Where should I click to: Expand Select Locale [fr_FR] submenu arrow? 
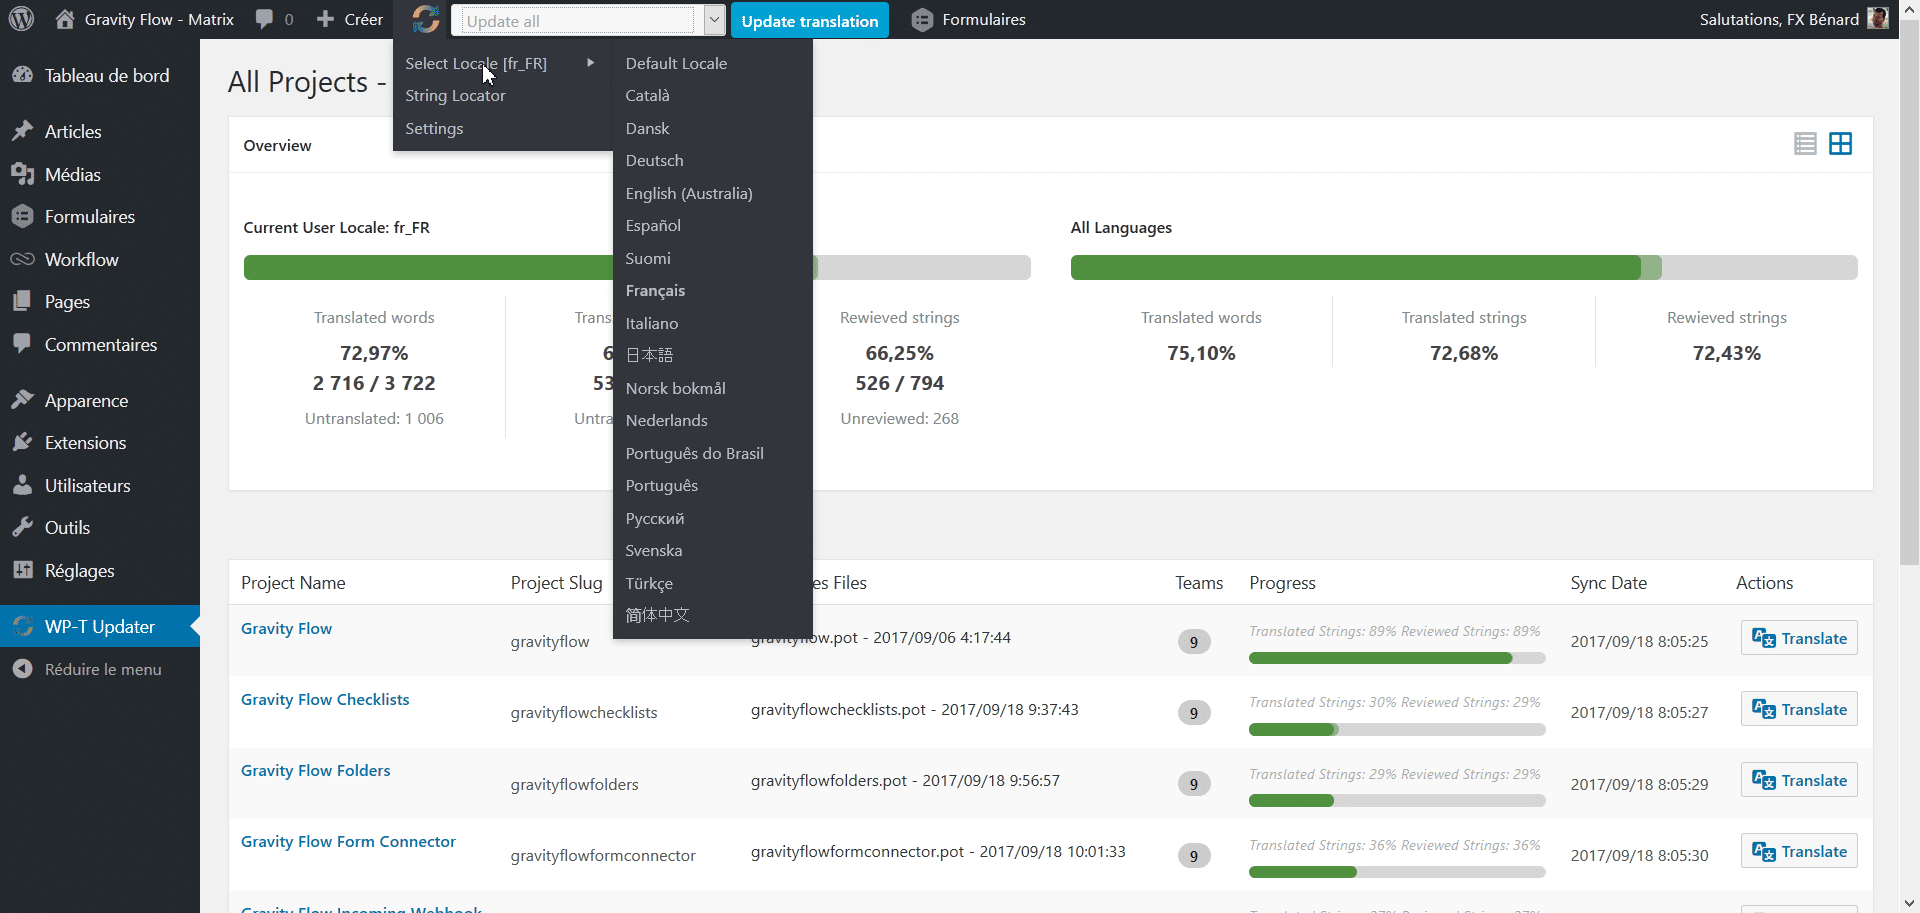(591, 63)
